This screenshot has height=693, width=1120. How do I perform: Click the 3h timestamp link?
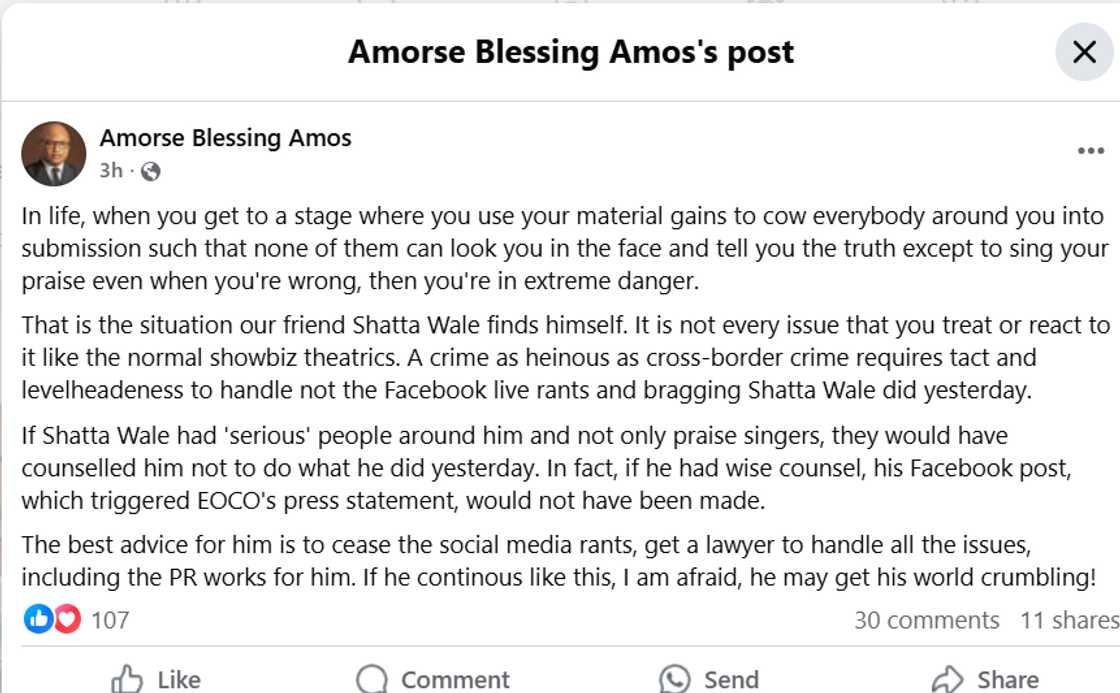[x=111, y=170]
